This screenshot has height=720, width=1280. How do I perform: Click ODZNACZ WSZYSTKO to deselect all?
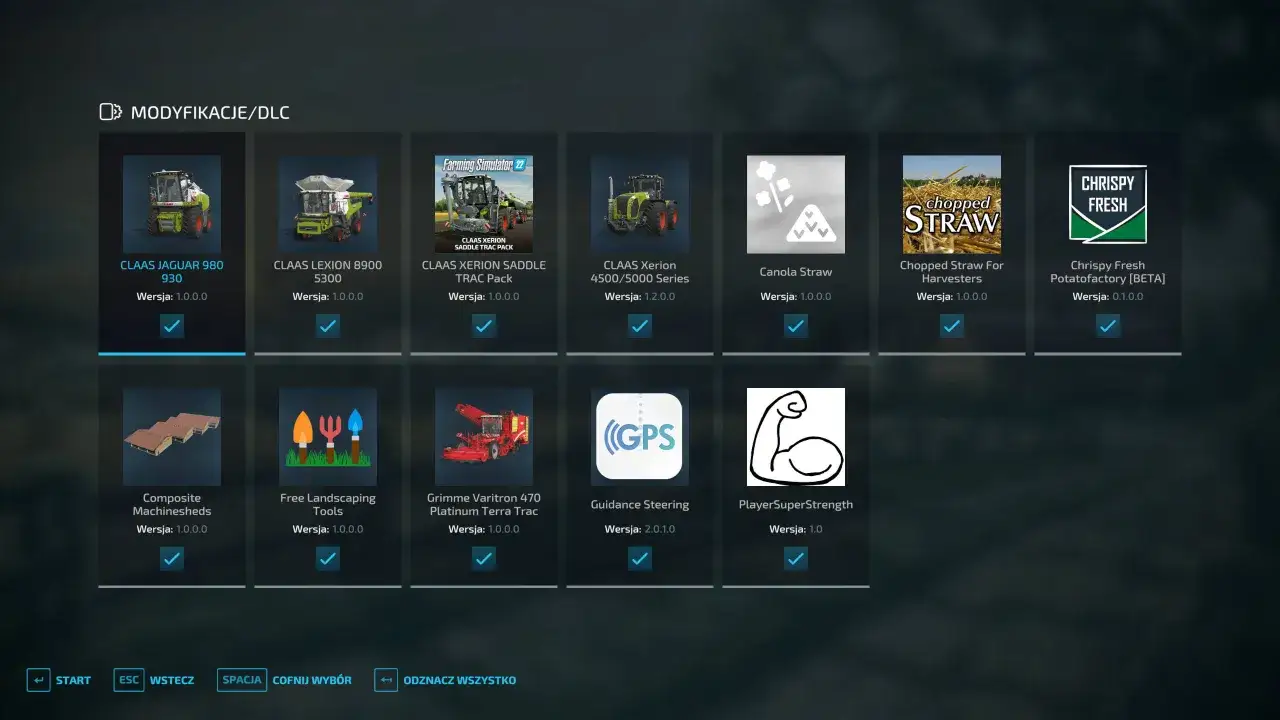(446, 680)
